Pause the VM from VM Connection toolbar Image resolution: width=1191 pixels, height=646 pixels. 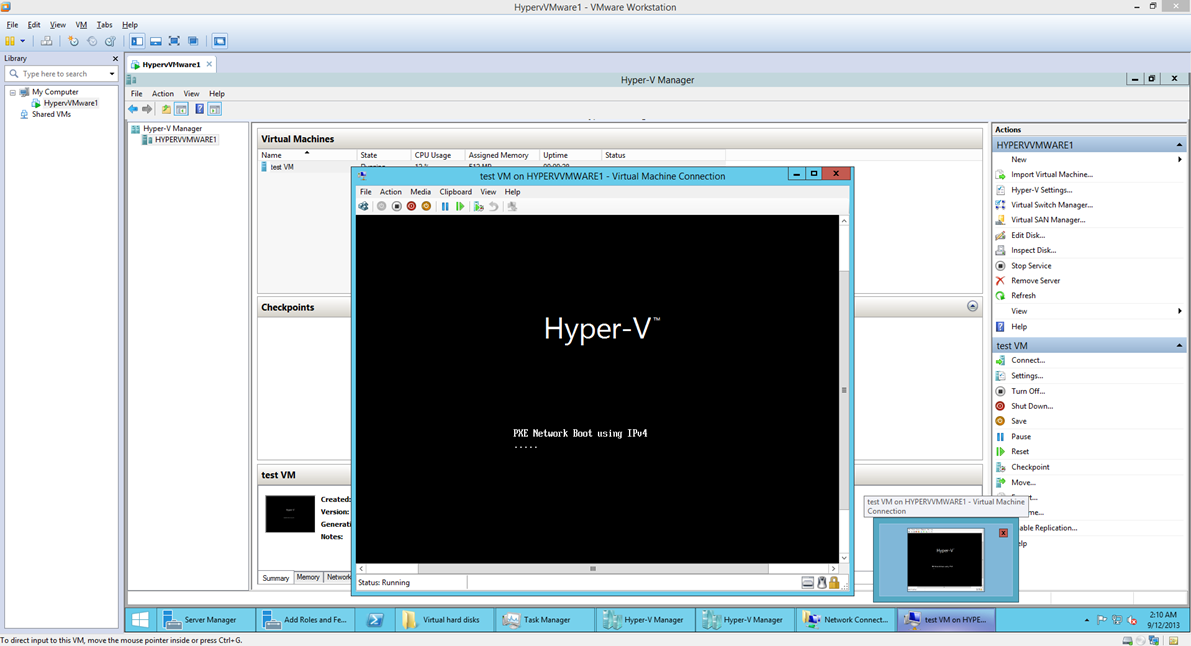445,206
